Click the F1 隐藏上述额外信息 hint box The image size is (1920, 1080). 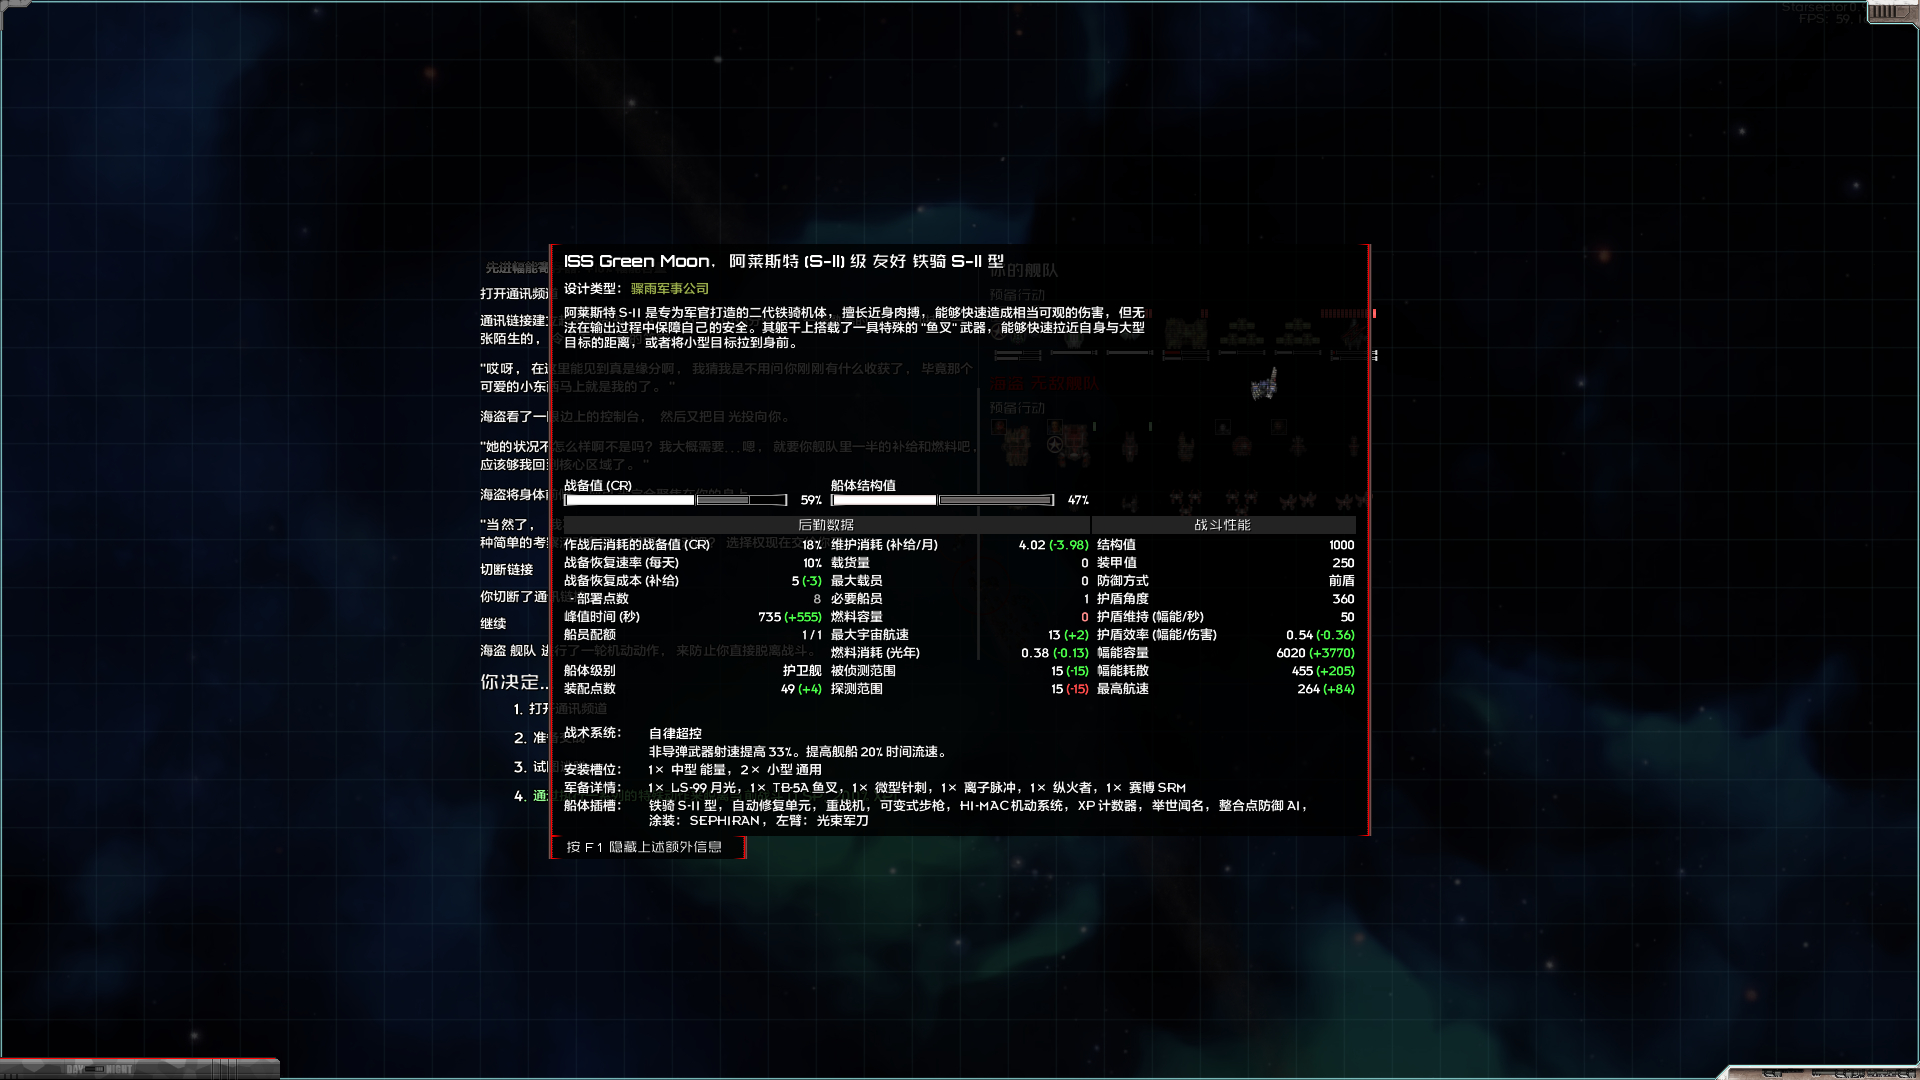(646, 847)
